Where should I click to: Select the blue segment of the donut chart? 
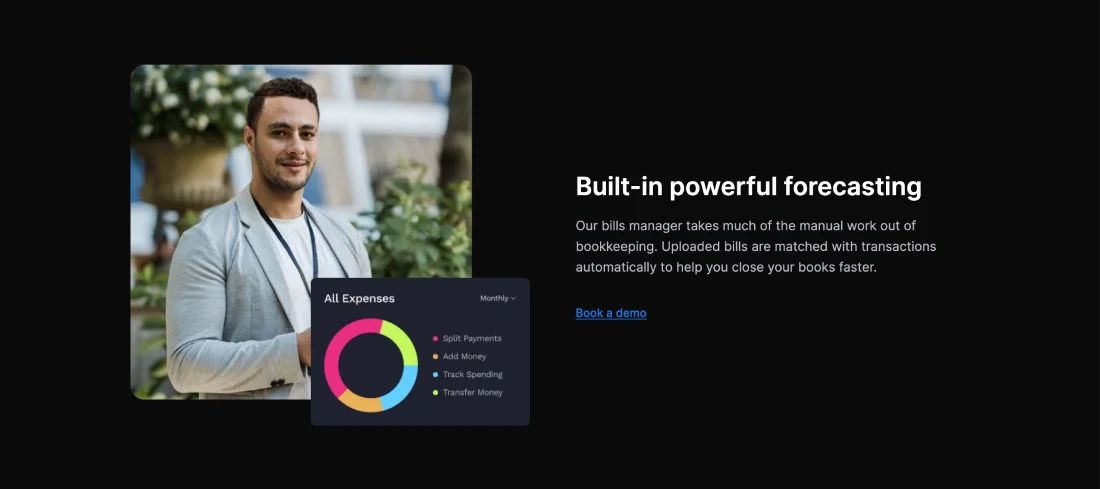[403, 388]
